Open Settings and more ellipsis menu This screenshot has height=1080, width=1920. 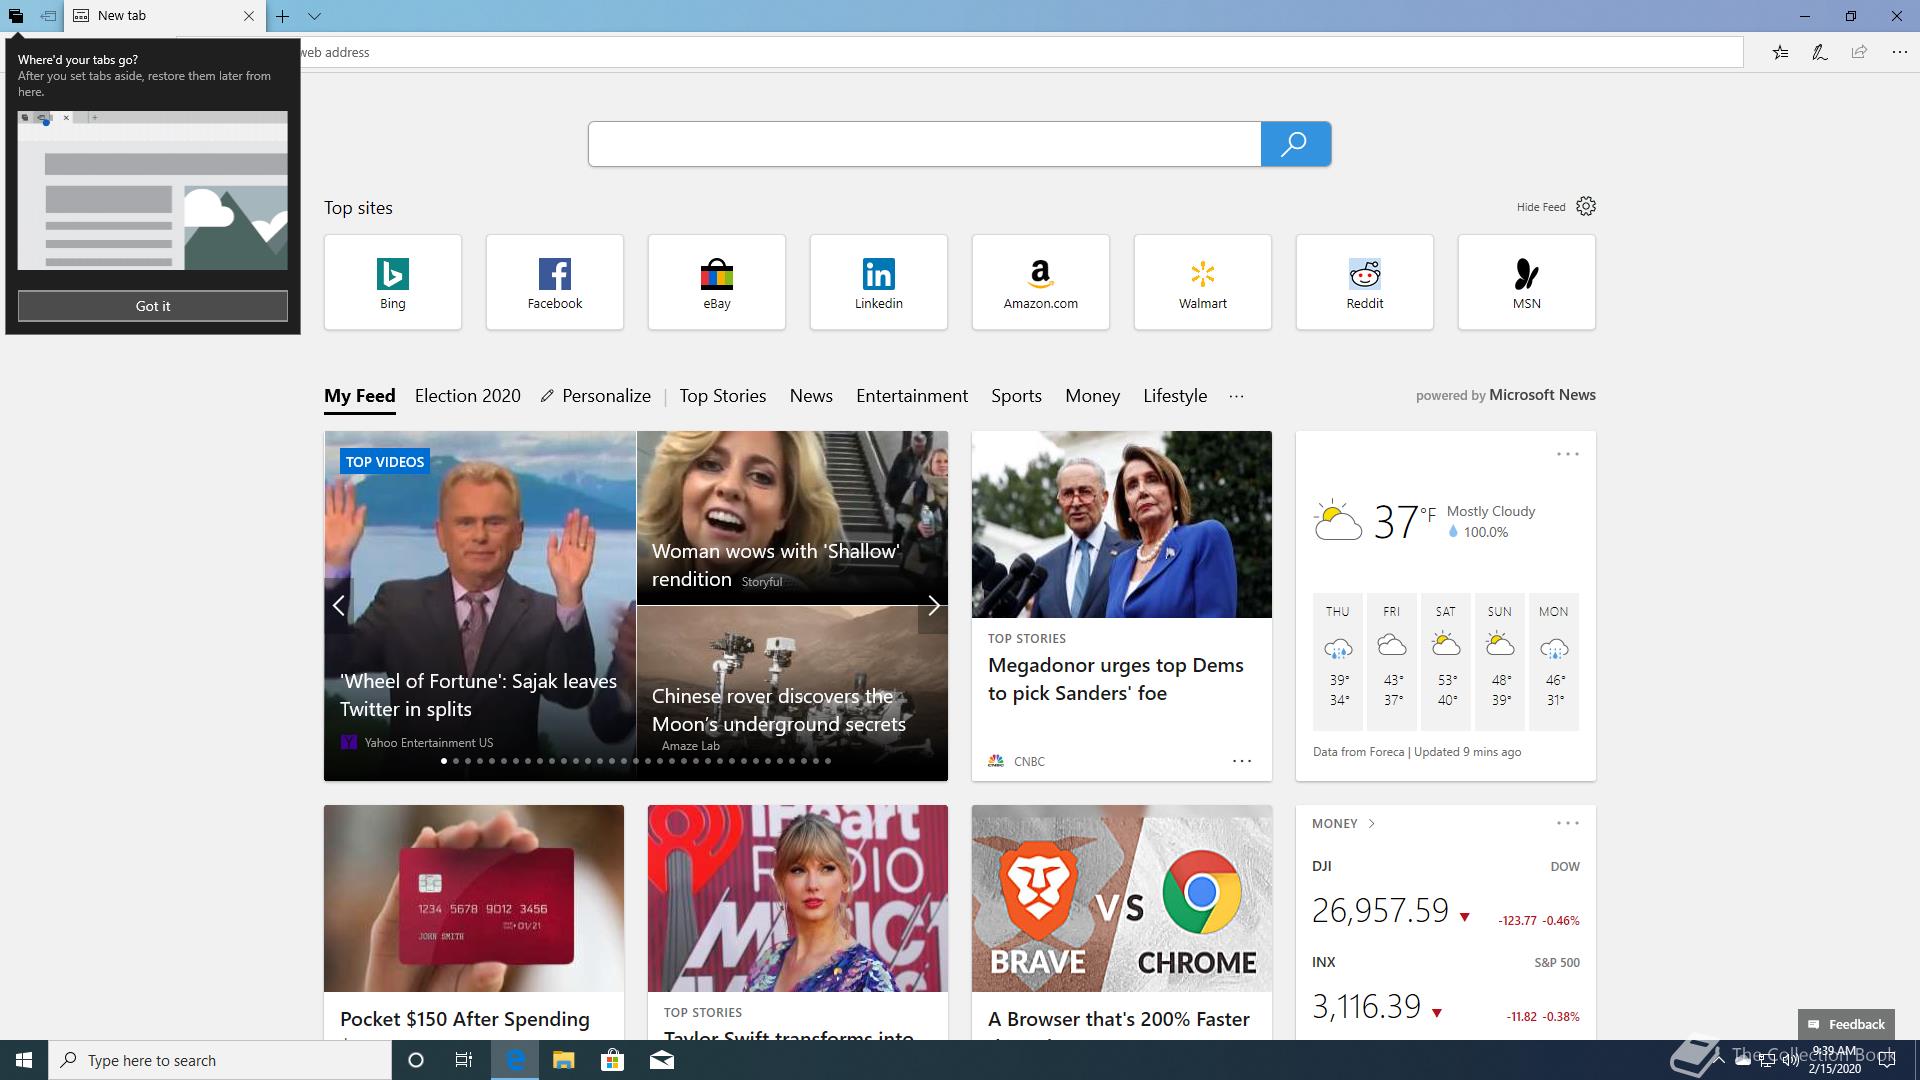click(x=1899, y=52)
